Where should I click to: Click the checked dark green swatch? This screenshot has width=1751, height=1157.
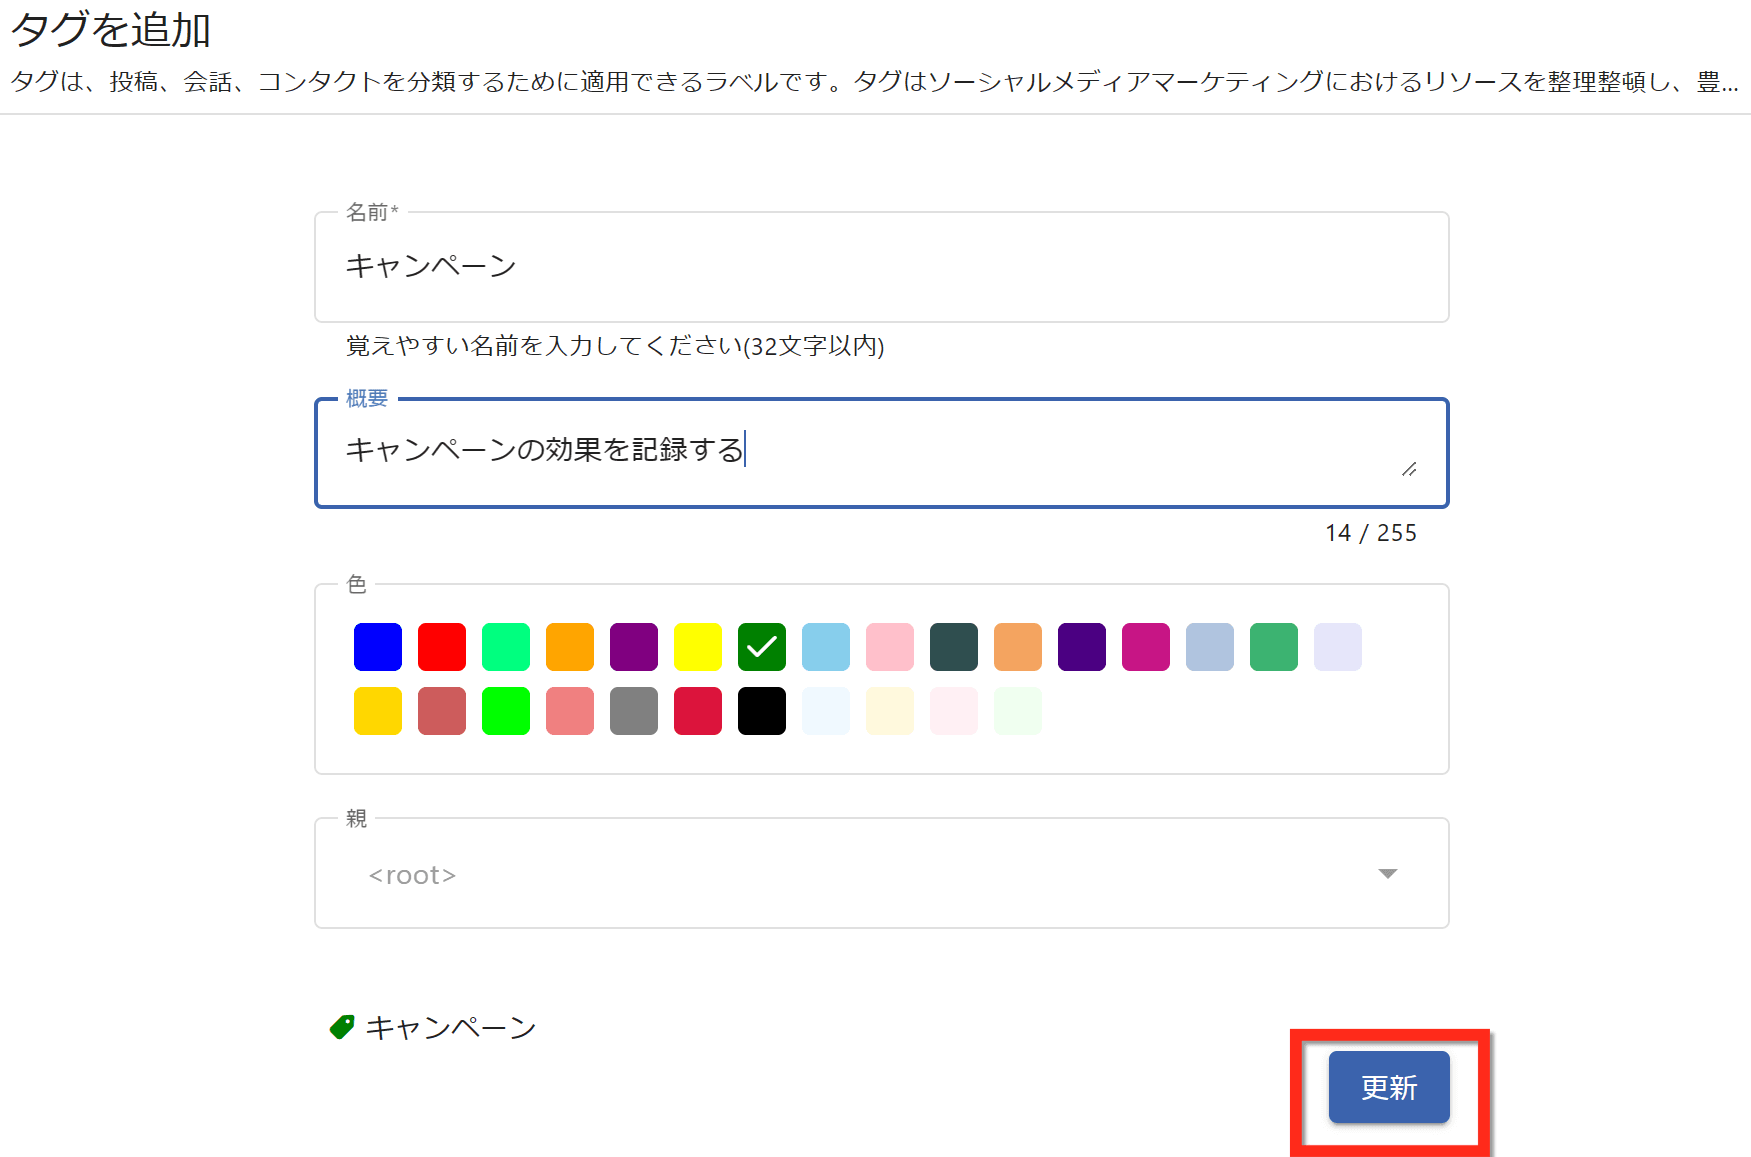coord(762,647)
